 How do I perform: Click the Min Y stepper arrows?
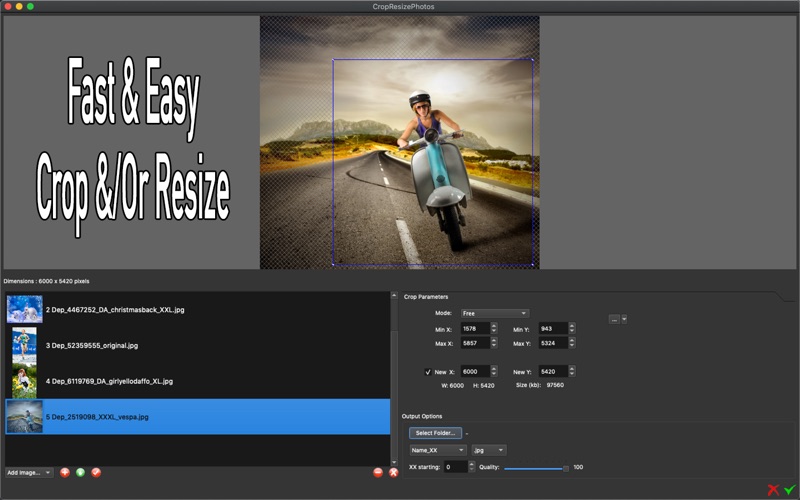(x=572, y=329)
